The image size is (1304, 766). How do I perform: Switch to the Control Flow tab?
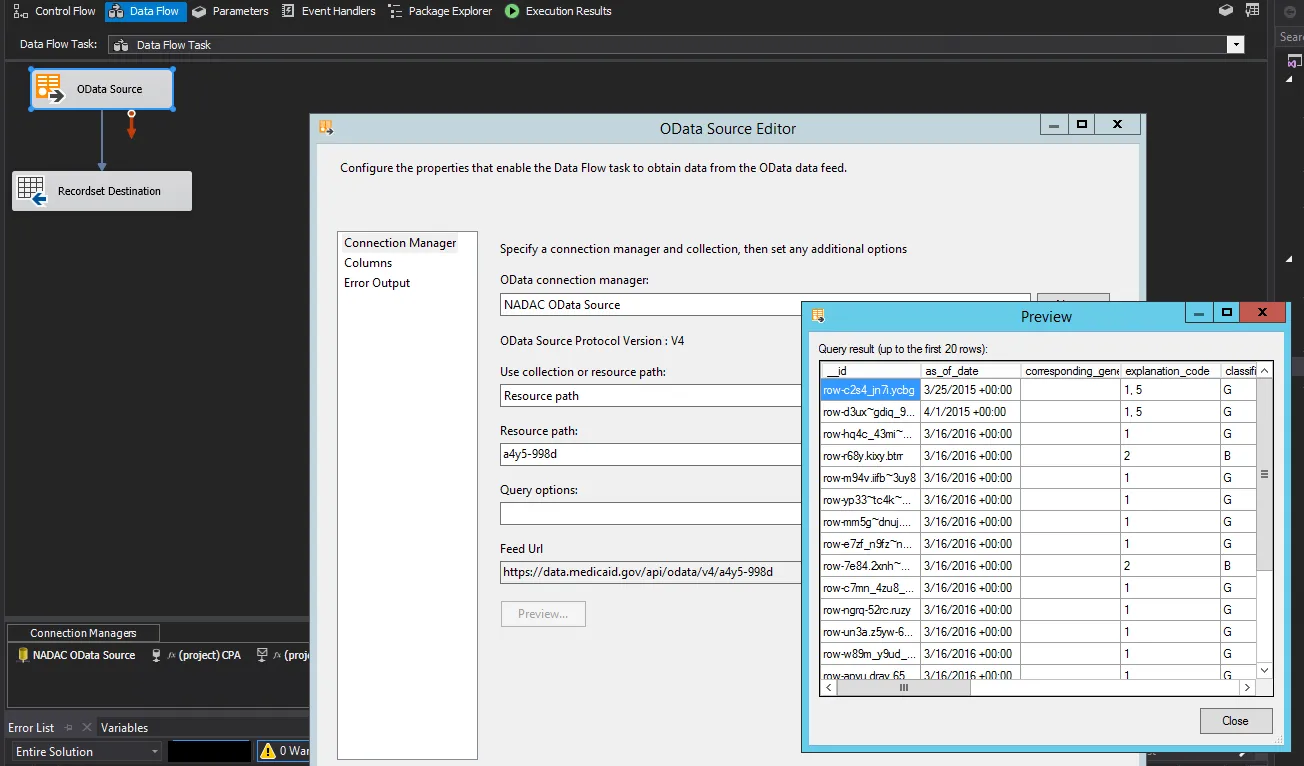[55, 11]
